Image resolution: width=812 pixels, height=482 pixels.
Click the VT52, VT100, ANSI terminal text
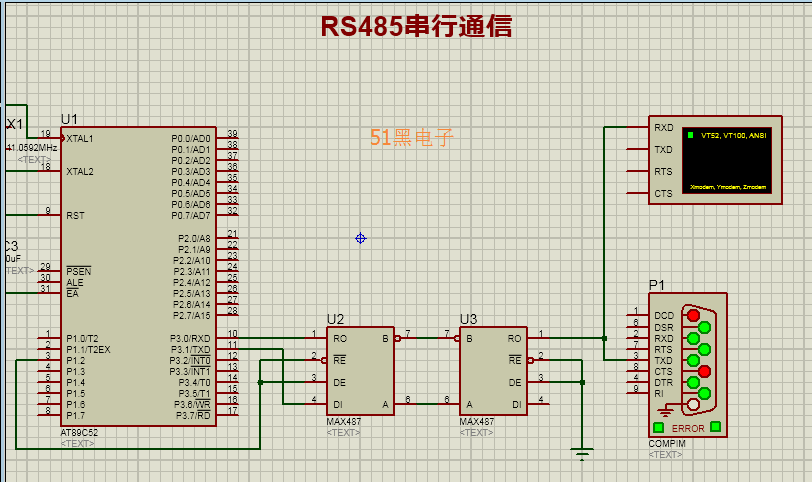(x=734, y=135)
